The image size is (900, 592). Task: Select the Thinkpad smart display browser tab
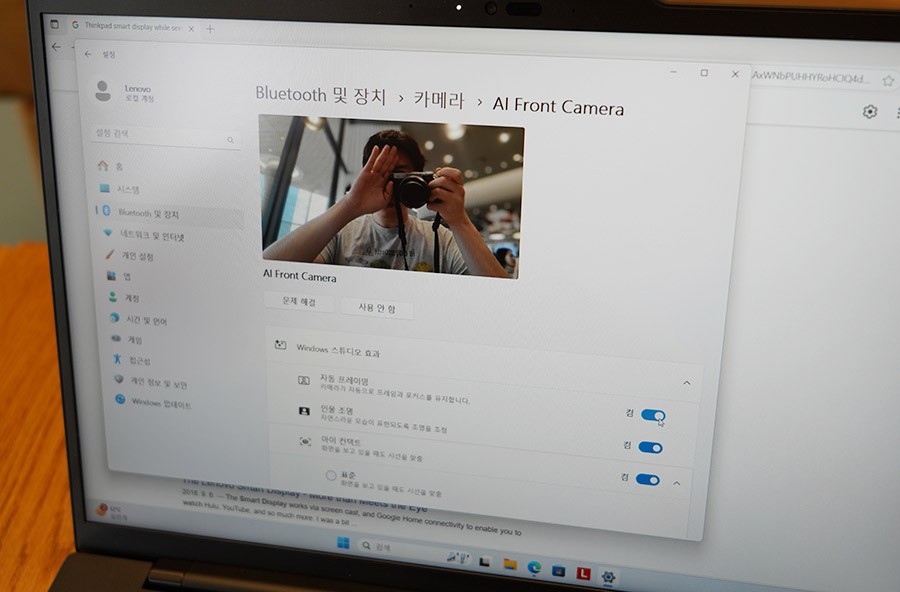tap(133, 26)
